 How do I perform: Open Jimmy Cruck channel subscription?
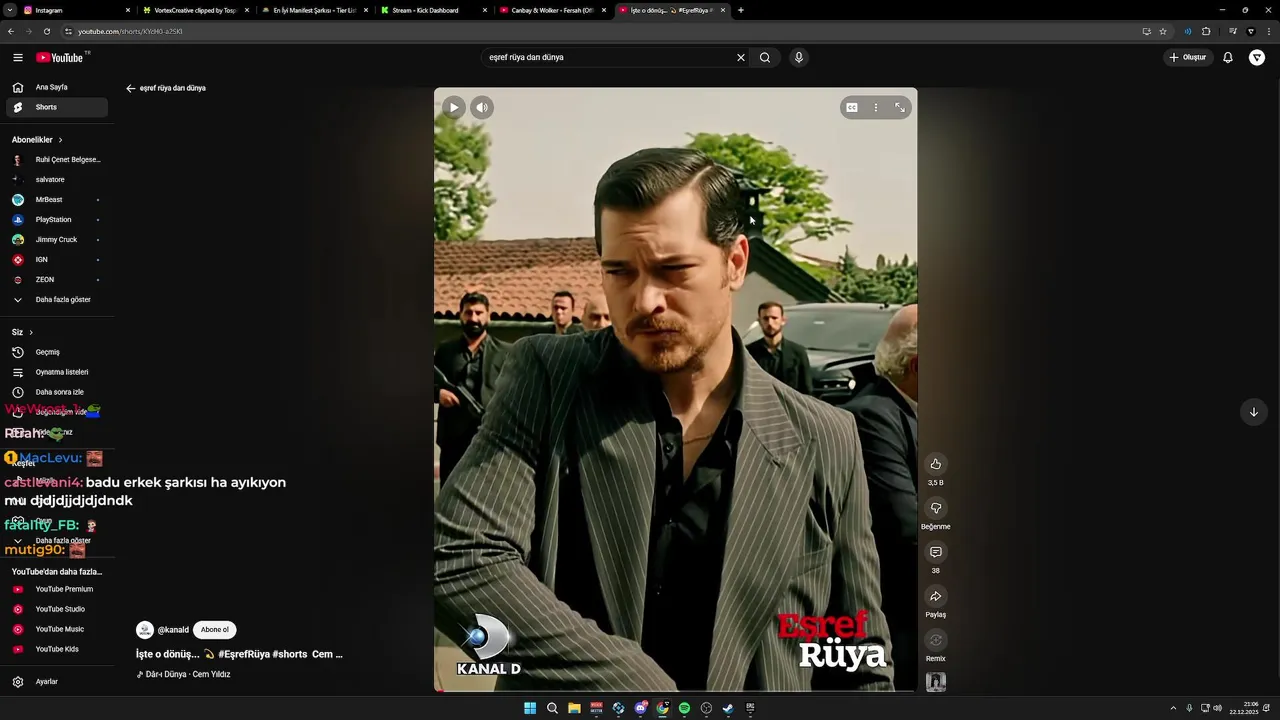pos(57,240)
